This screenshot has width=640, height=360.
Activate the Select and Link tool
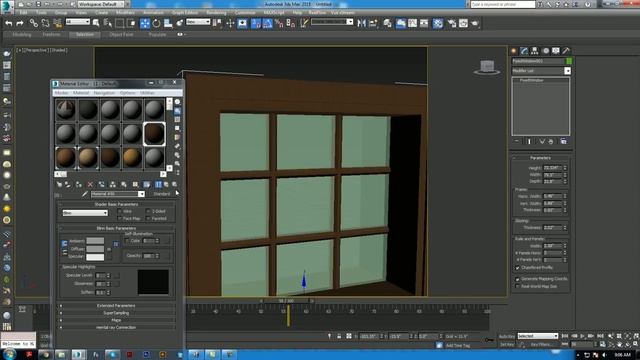33,23
